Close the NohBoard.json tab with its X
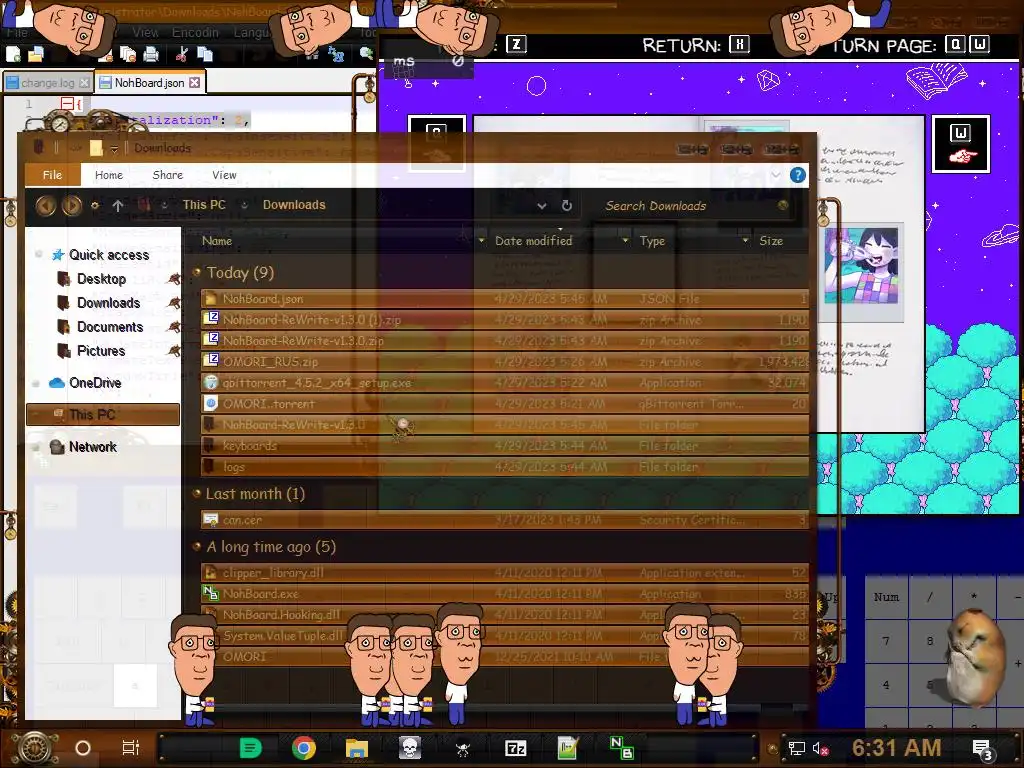The width and height of the screenshot is (1024, 768). 195,83
